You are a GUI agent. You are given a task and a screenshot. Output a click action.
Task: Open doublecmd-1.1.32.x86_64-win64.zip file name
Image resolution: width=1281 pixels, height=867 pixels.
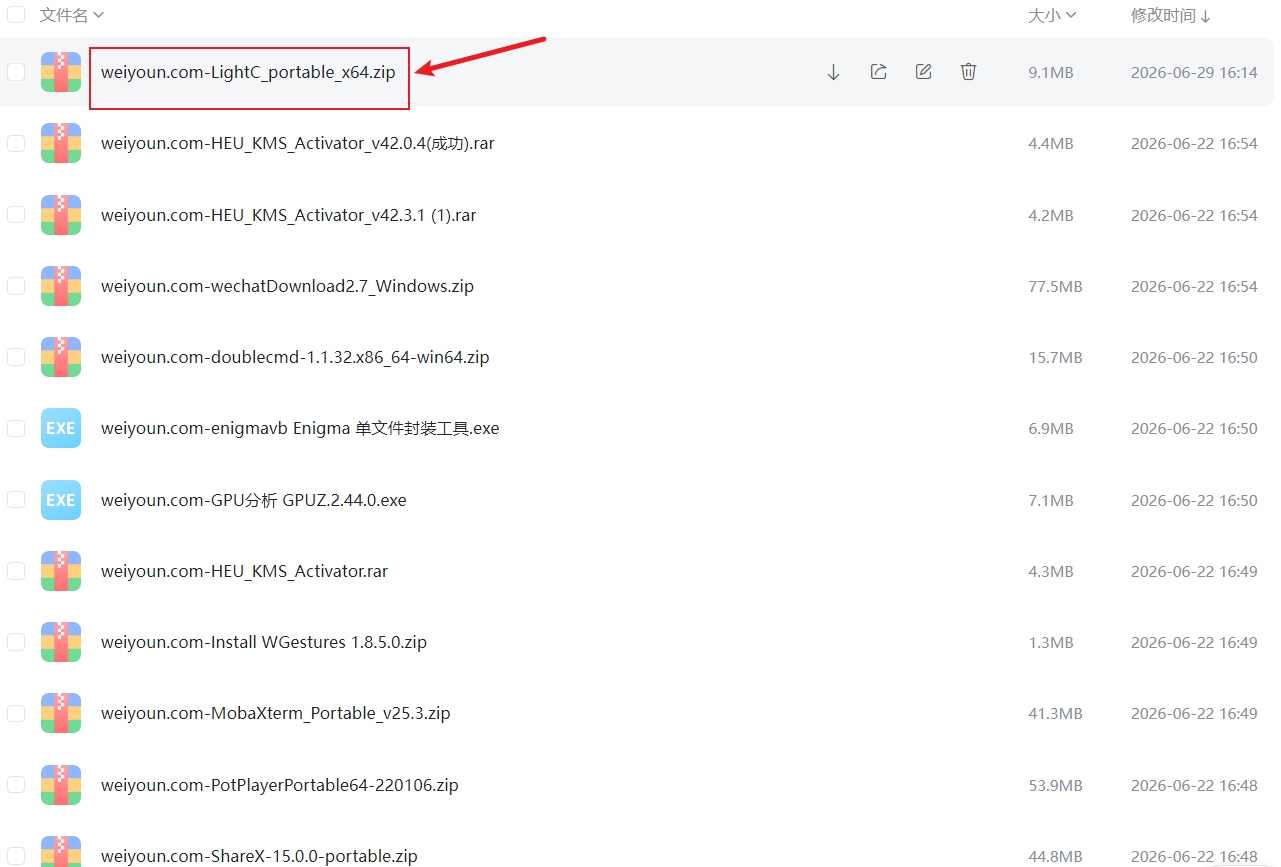tap(295, 357)
